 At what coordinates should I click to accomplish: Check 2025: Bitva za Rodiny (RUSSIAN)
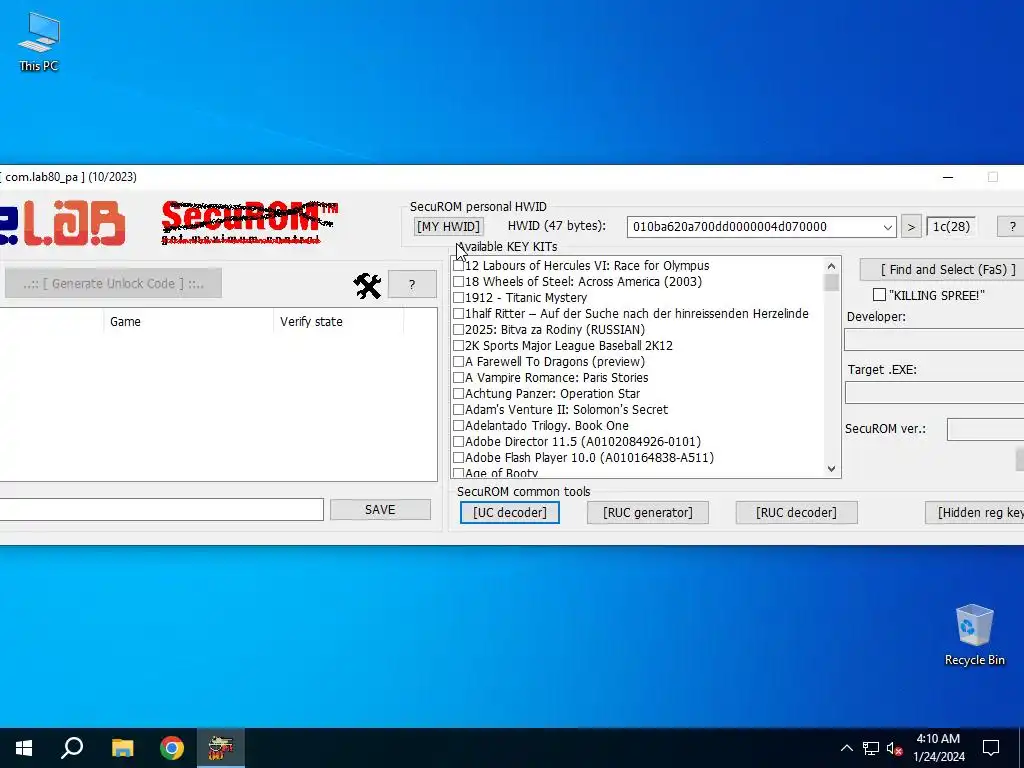tap(458, 330)
